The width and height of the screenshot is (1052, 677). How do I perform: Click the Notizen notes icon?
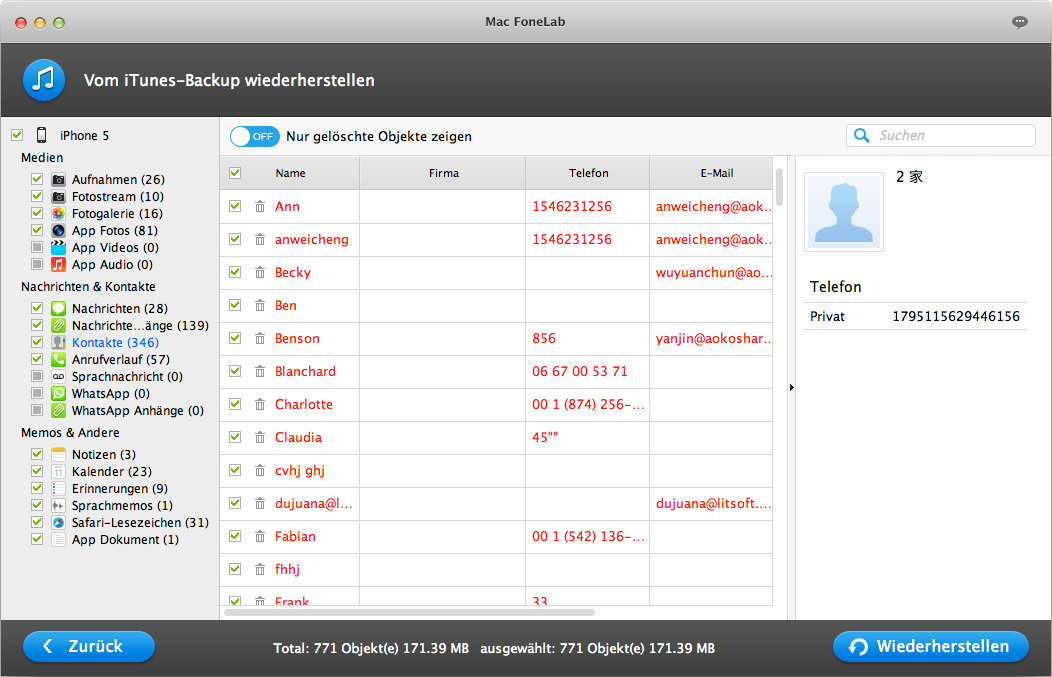[58, 454]
